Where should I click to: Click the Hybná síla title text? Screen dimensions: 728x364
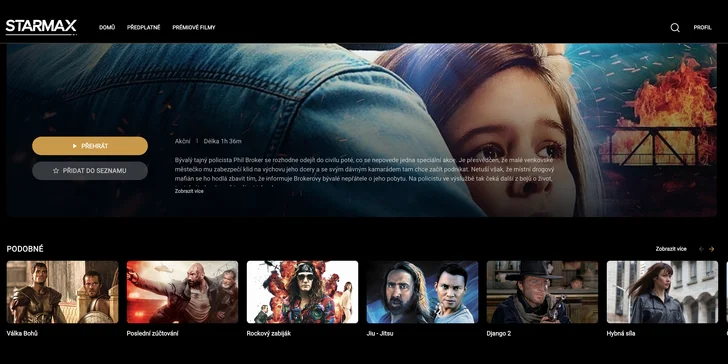[621, 333]
